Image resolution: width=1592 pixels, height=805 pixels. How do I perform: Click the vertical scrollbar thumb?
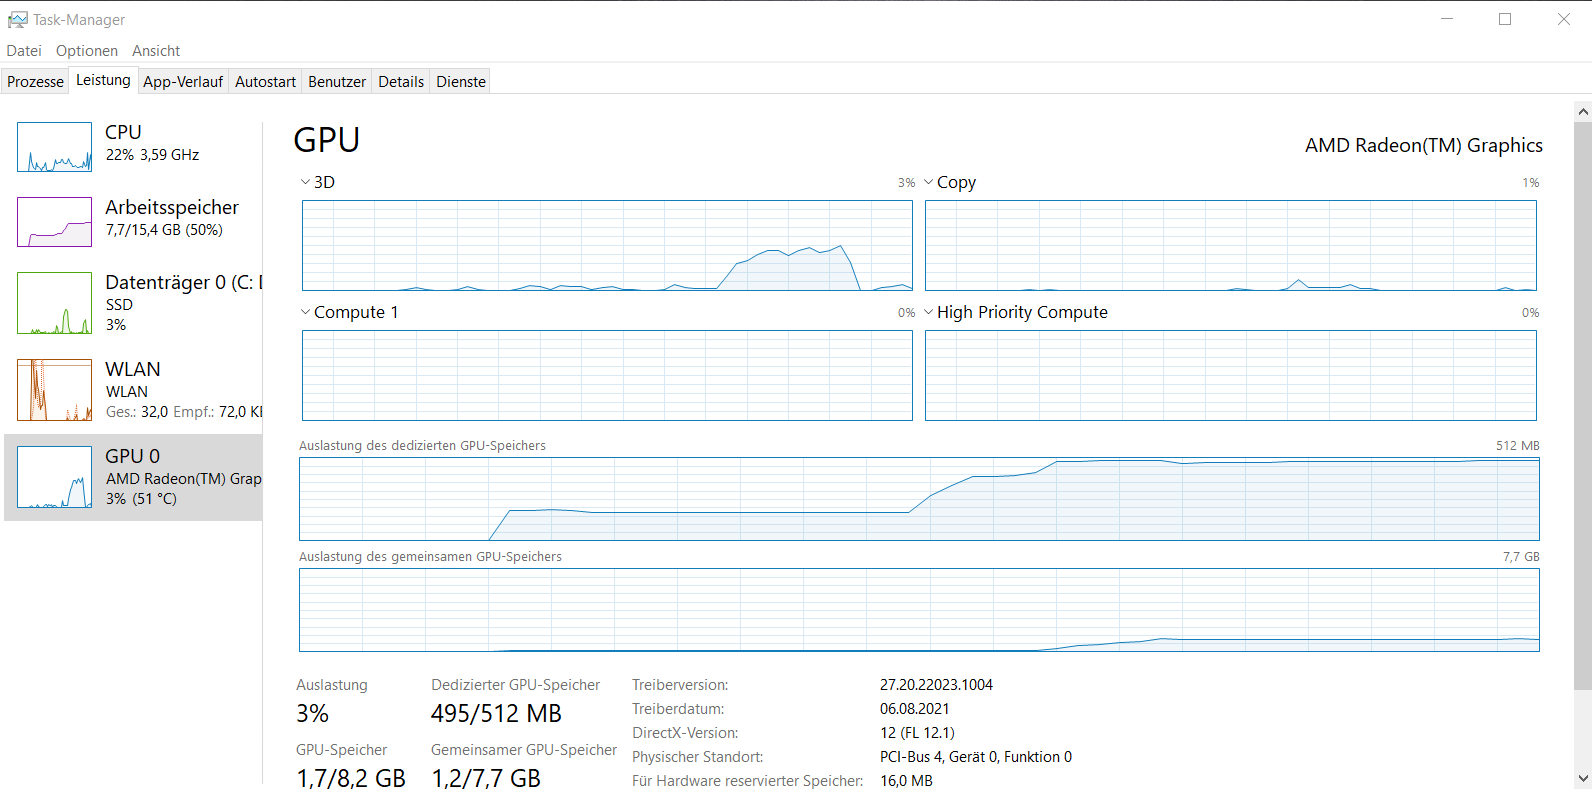coord(1582,405)
